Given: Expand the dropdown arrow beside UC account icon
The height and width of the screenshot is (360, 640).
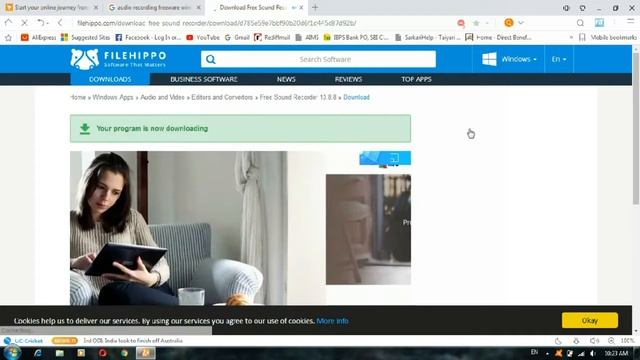Looking at the screenshot, I should pyautogui.click(x=521, y=23).
